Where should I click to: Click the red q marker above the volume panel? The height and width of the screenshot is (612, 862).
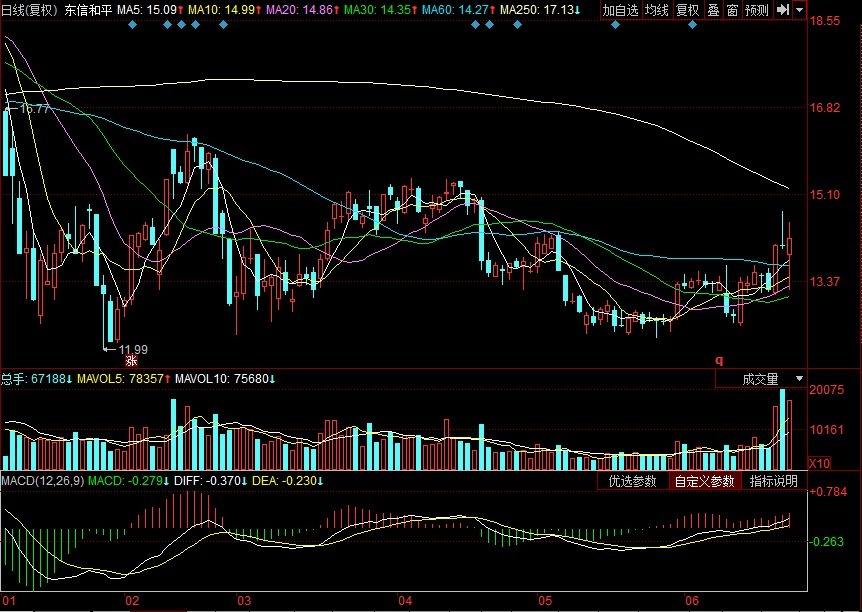click(718, 359)
